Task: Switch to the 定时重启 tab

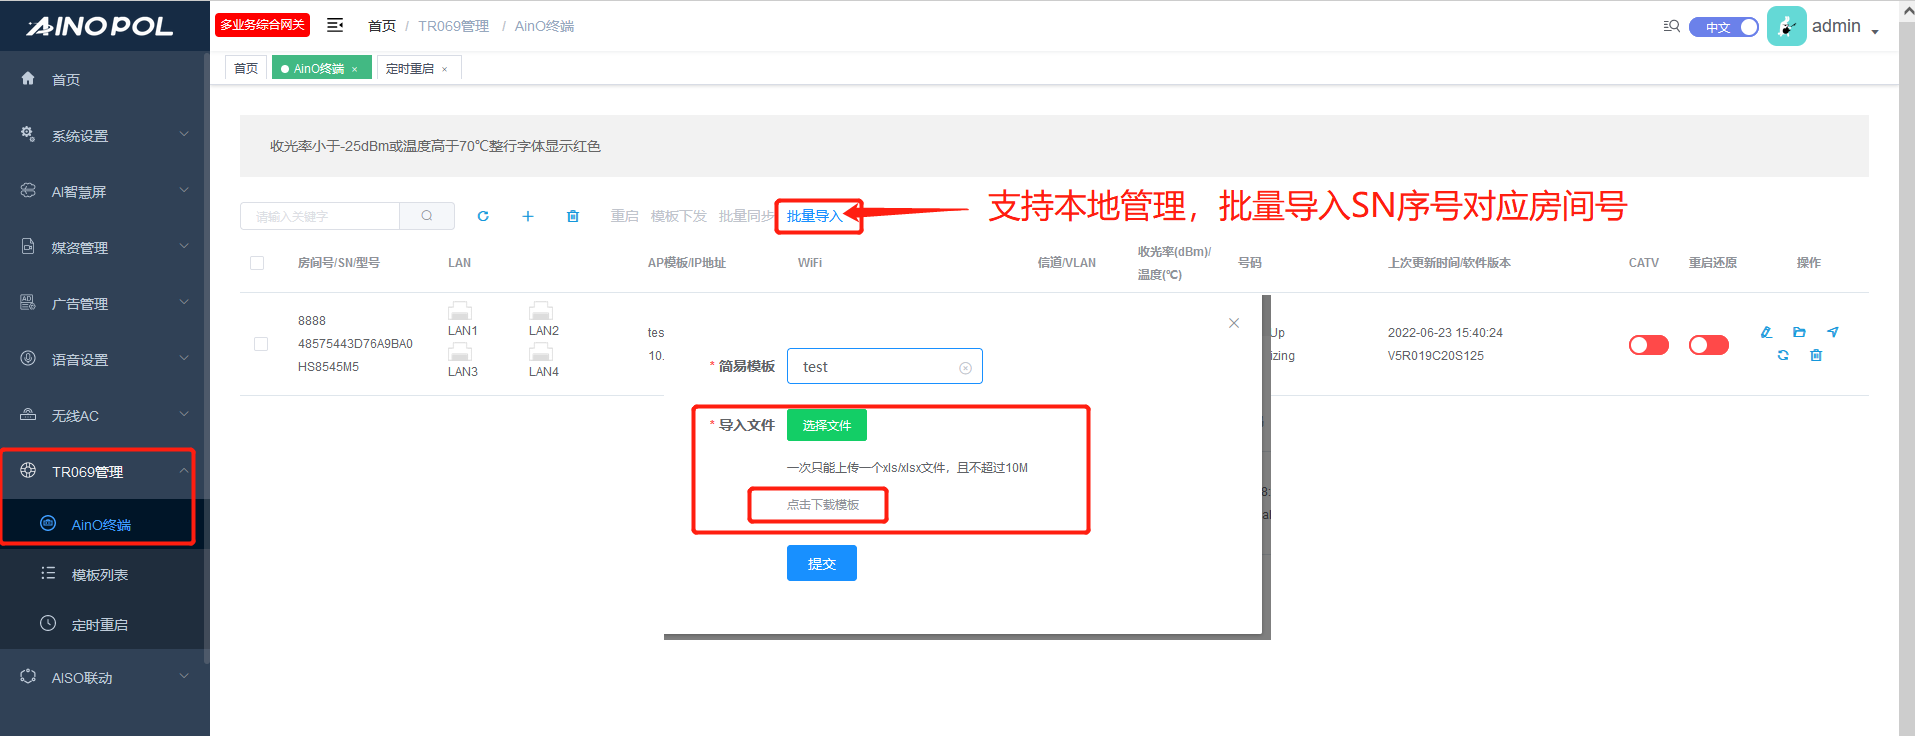Action: pyautogui.click(x=410, y=69)
